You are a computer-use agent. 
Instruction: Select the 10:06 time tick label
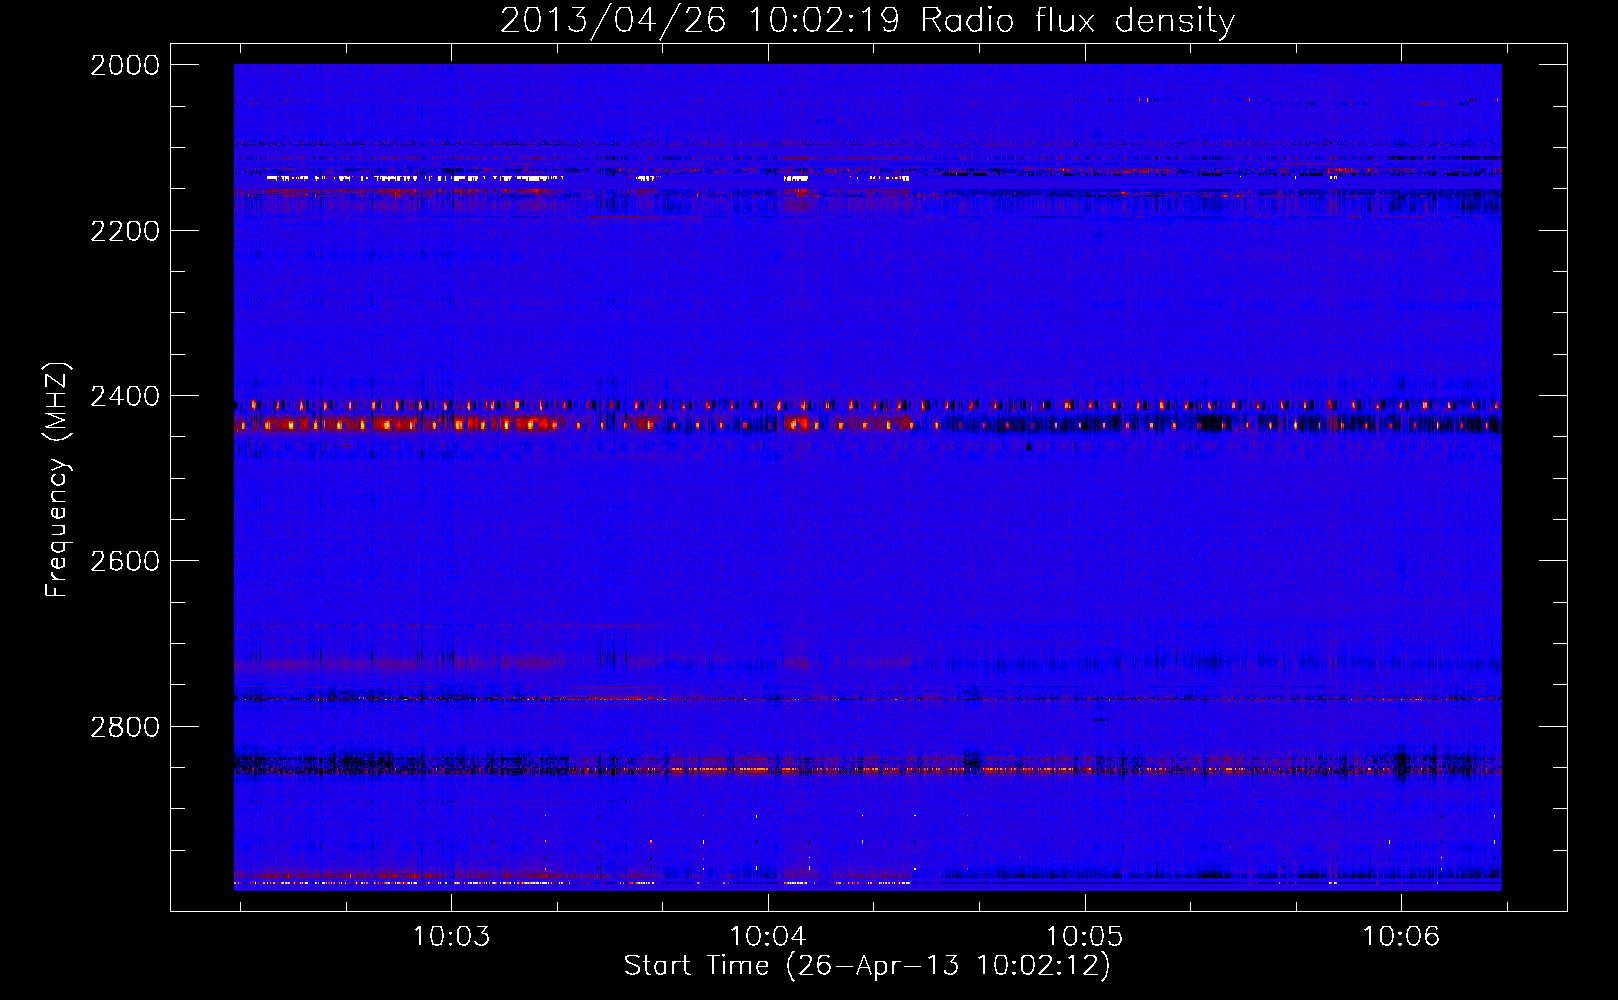pos(1401,936)
